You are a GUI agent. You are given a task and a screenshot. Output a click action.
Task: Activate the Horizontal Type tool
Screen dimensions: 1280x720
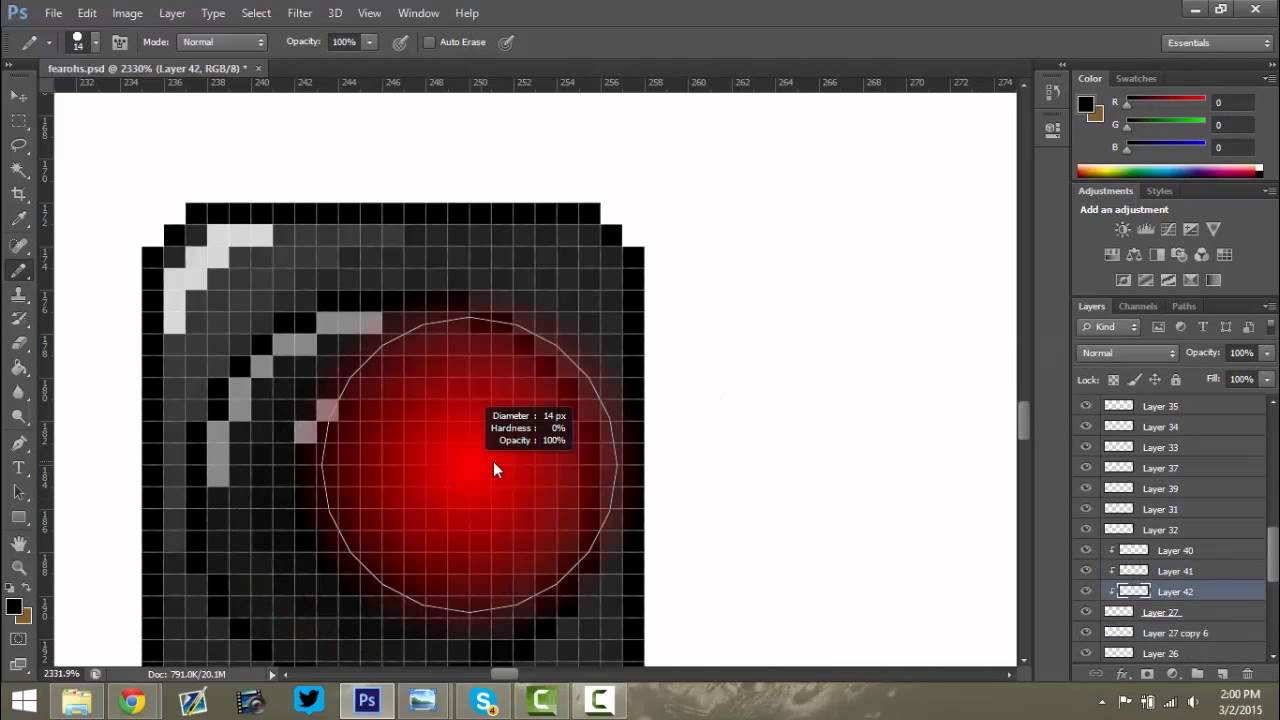(x=19, y=468)
